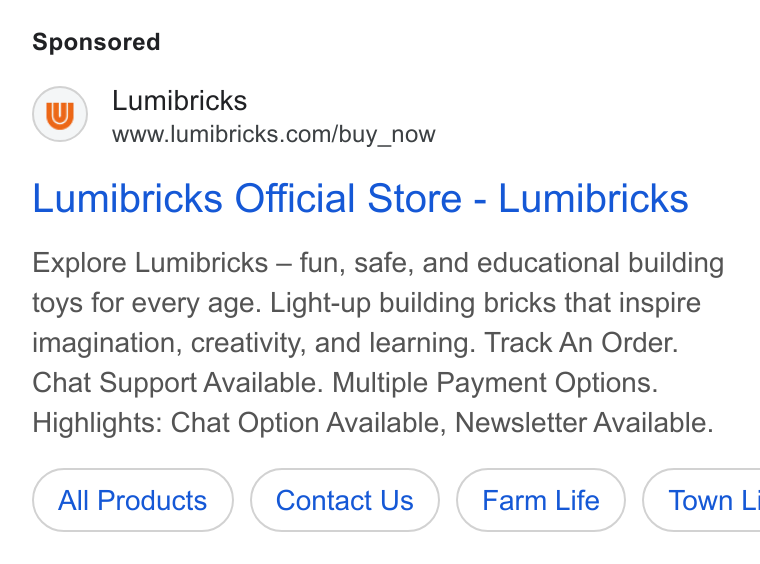Click the 'Explore Lumibricks' opening text
Screen dimensions: 760x564
(150, 263)
